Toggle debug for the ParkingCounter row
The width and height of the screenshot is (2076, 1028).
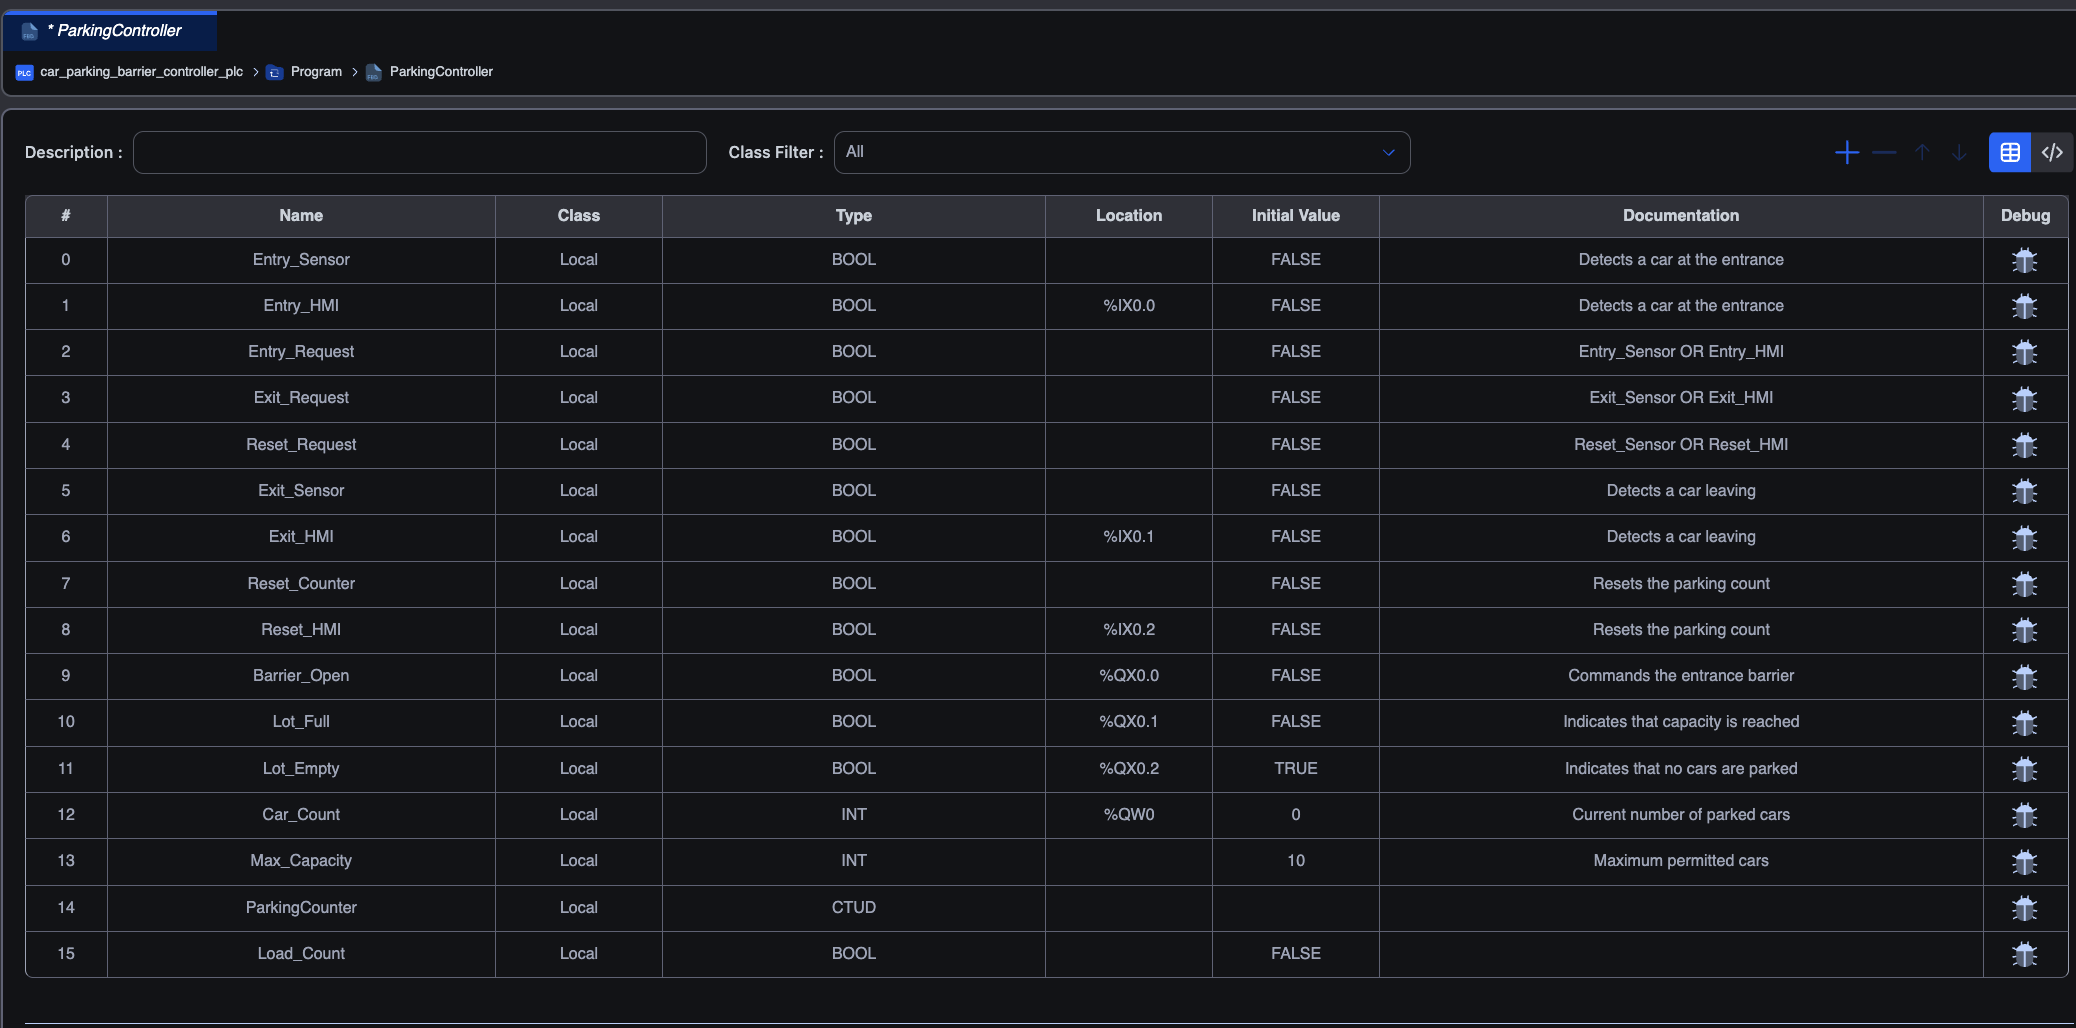(2024, 908)
